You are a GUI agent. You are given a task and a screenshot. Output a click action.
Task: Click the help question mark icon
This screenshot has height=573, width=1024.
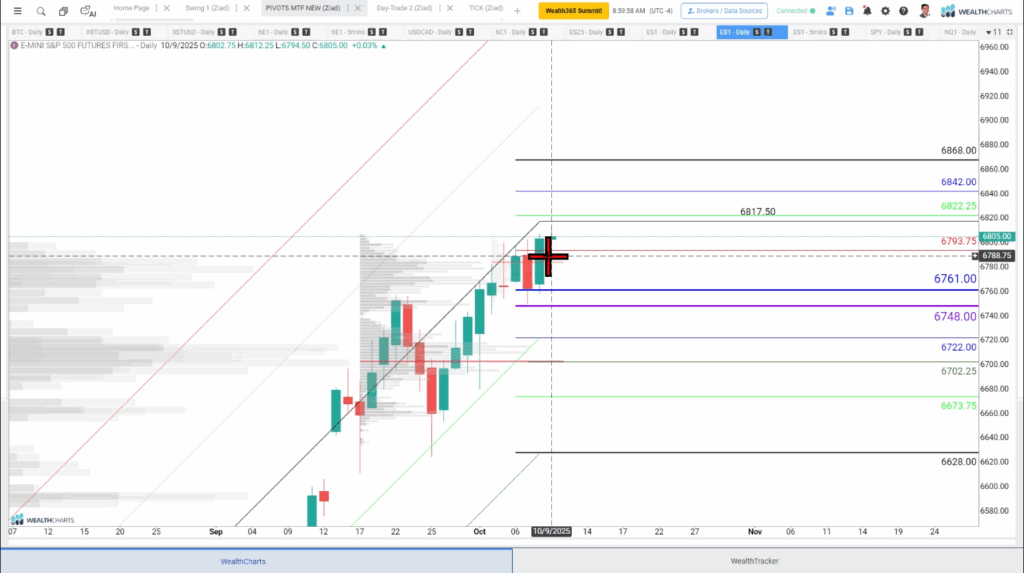coord(903,11)
